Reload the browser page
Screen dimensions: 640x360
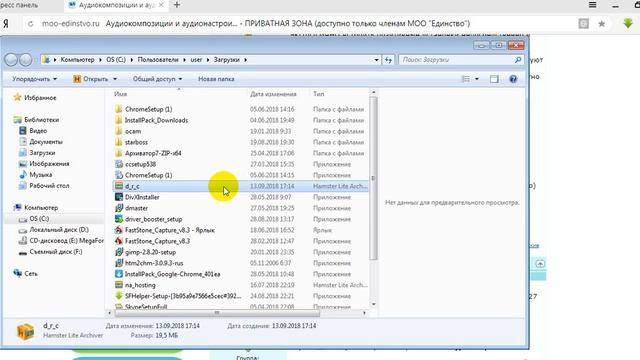pyautogui.click(x=31, y=24)
